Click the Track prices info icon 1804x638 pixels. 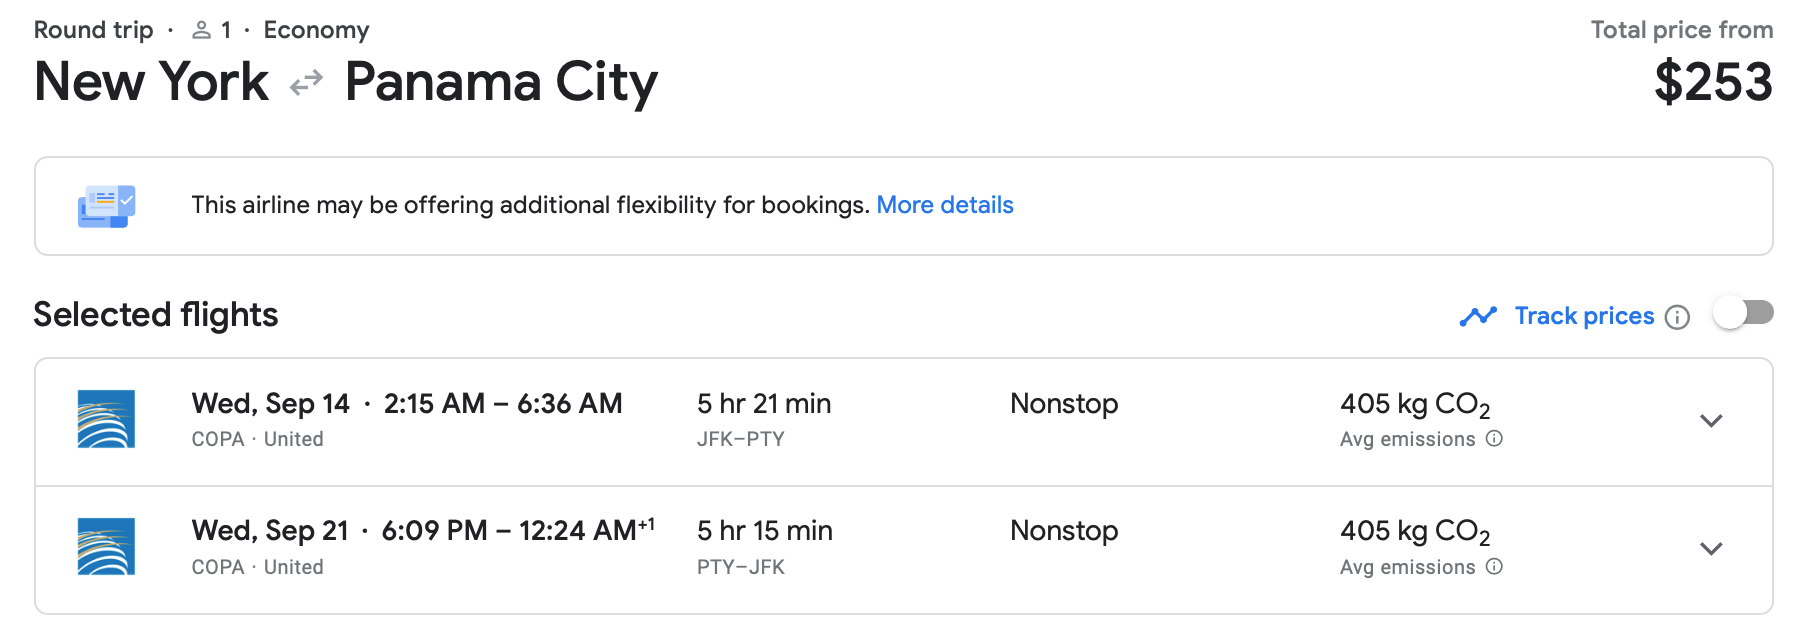[x=1677, y=317]
